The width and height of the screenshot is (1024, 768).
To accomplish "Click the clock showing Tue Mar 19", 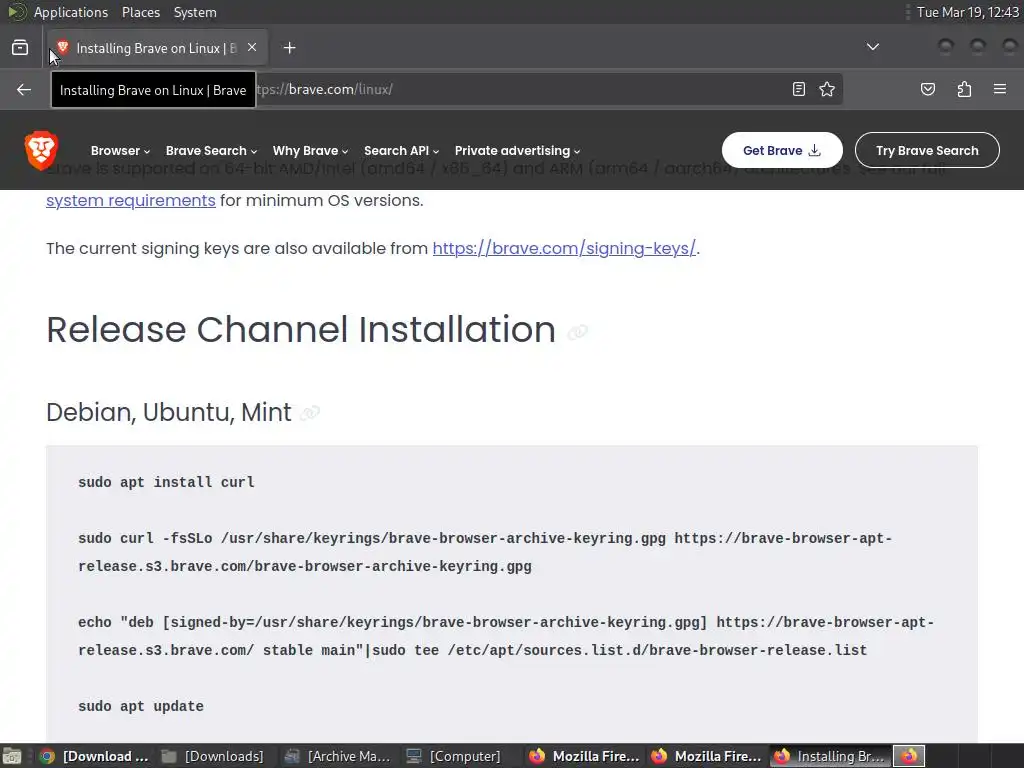I will pyautogui.click(x=967, y=12).
